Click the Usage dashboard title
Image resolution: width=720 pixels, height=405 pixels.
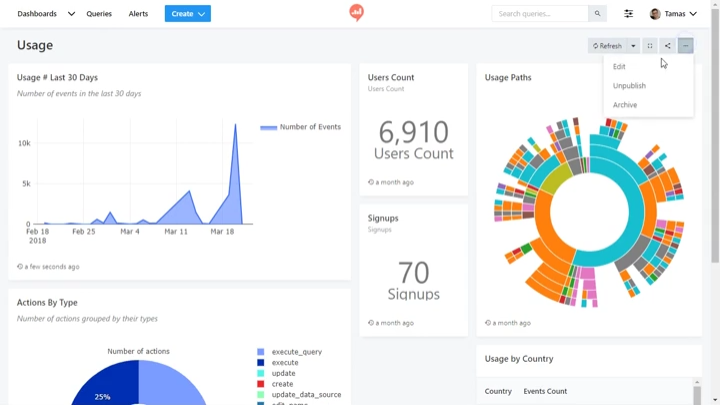[35, 45]
